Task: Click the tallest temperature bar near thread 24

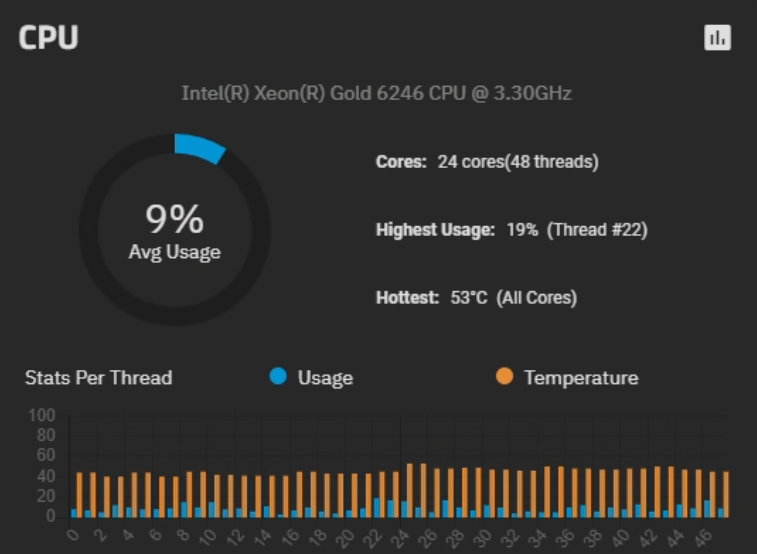Action: tap(410, 491)
